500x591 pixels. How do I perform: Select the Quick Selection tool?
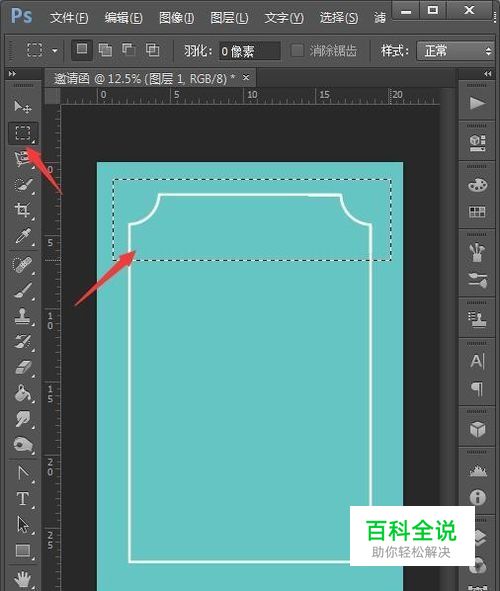point(23,185)
